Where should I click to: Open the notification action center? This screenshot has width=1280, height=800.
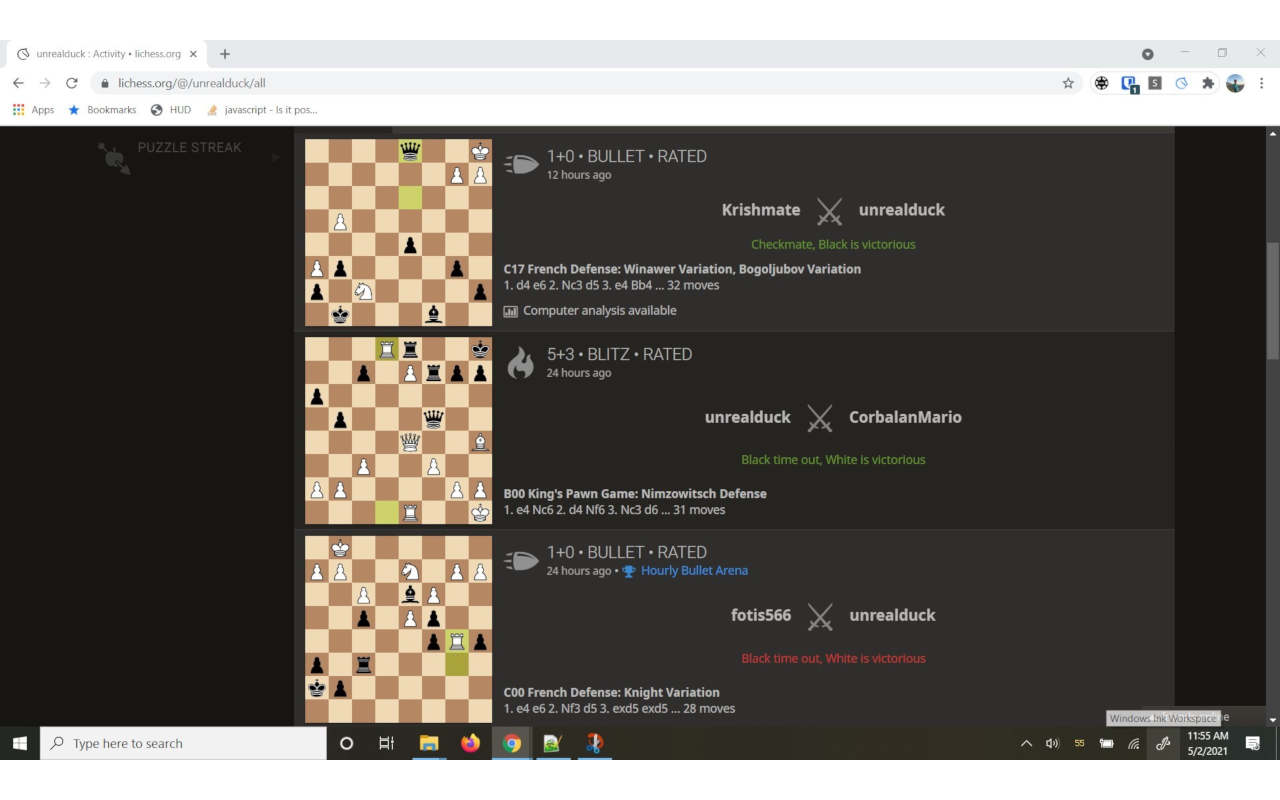(1253, 743)
